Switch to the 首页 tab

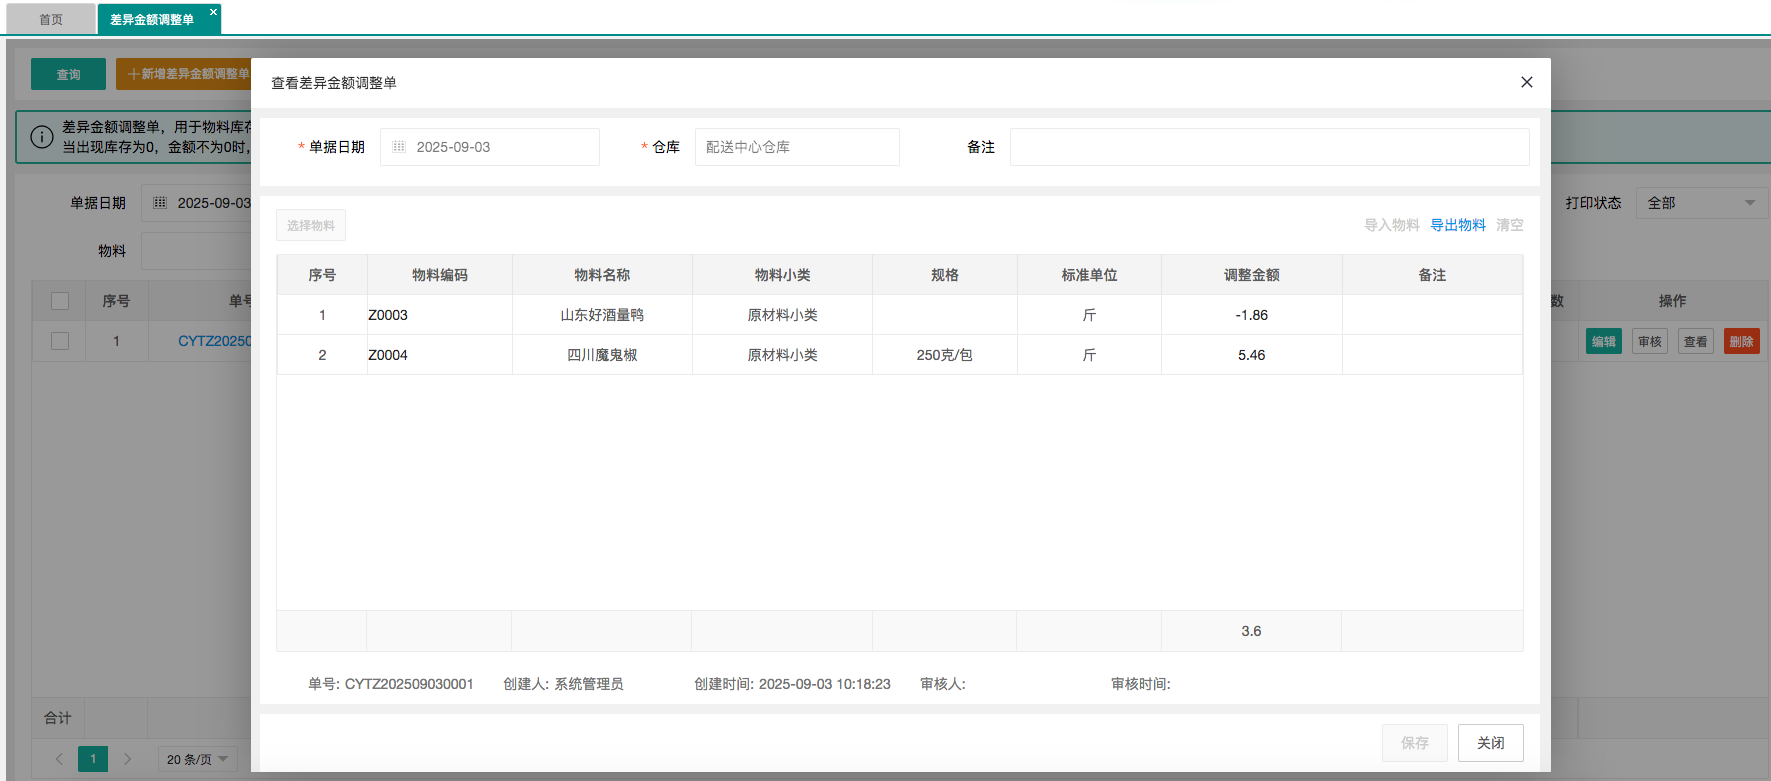tap(51, 19)
